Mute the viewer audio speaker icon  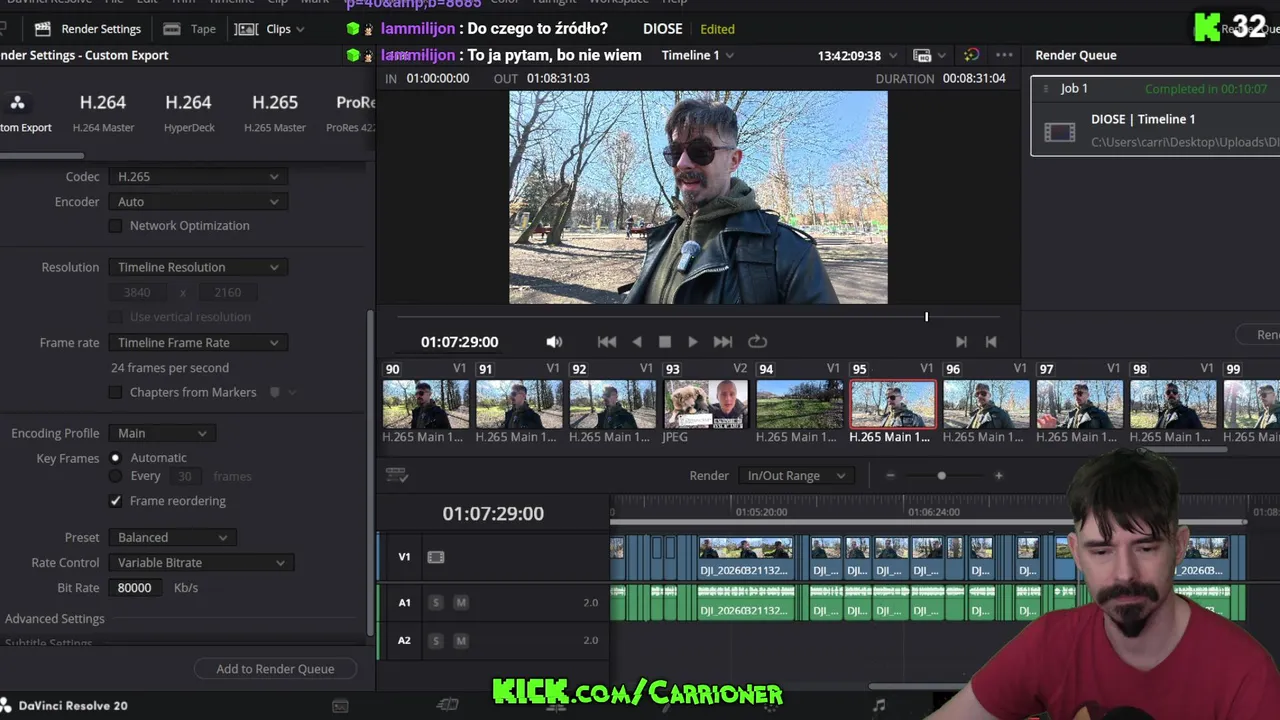(x=554, y=342)
